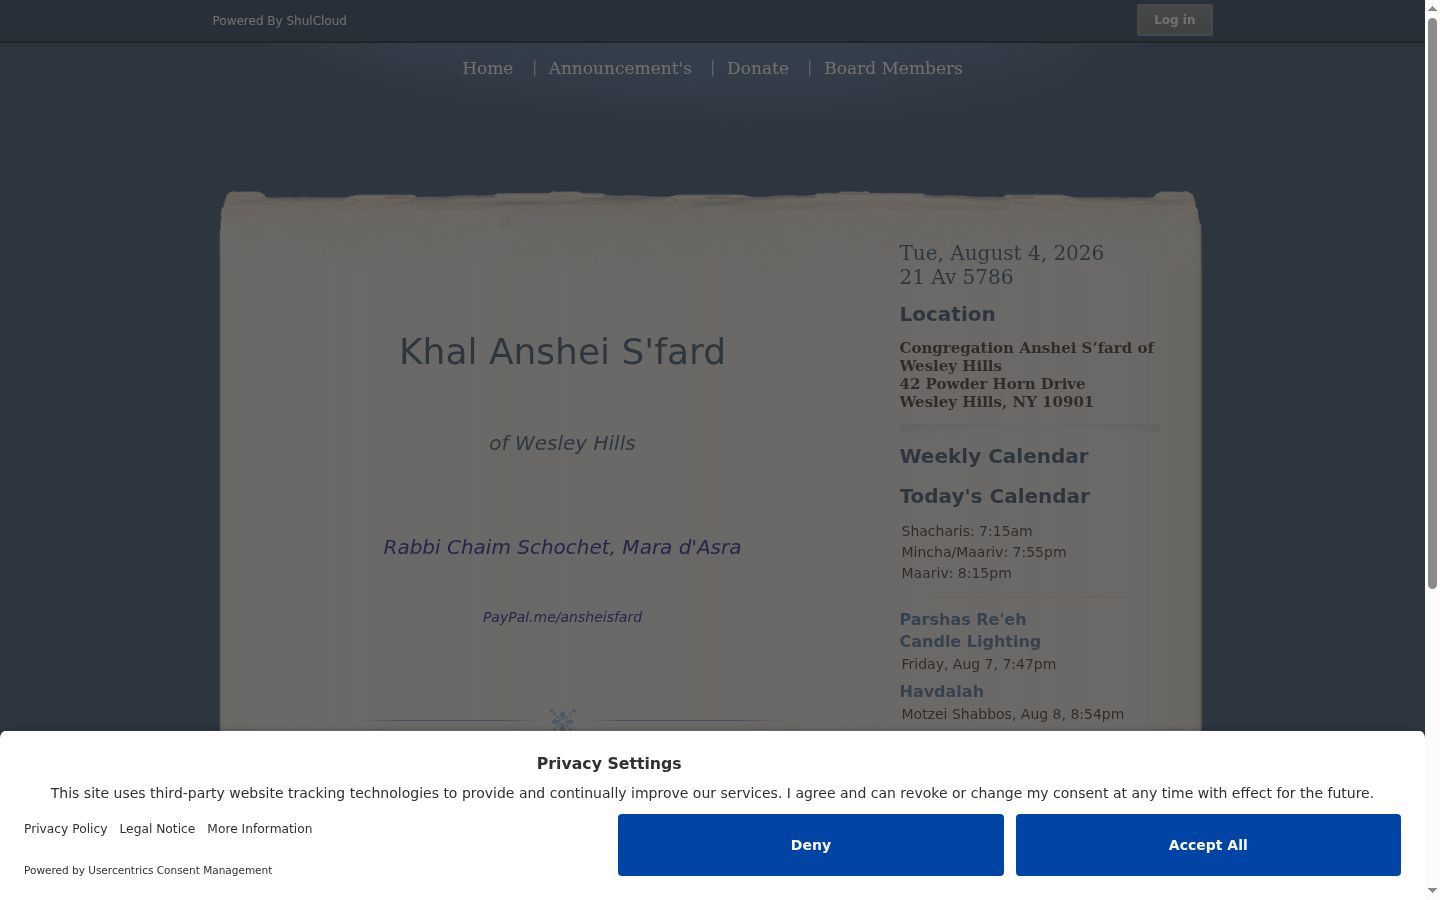Click the snowflake divider ornament icon
The height and width of the screenshot is (900, 1440).
[563, 720]
